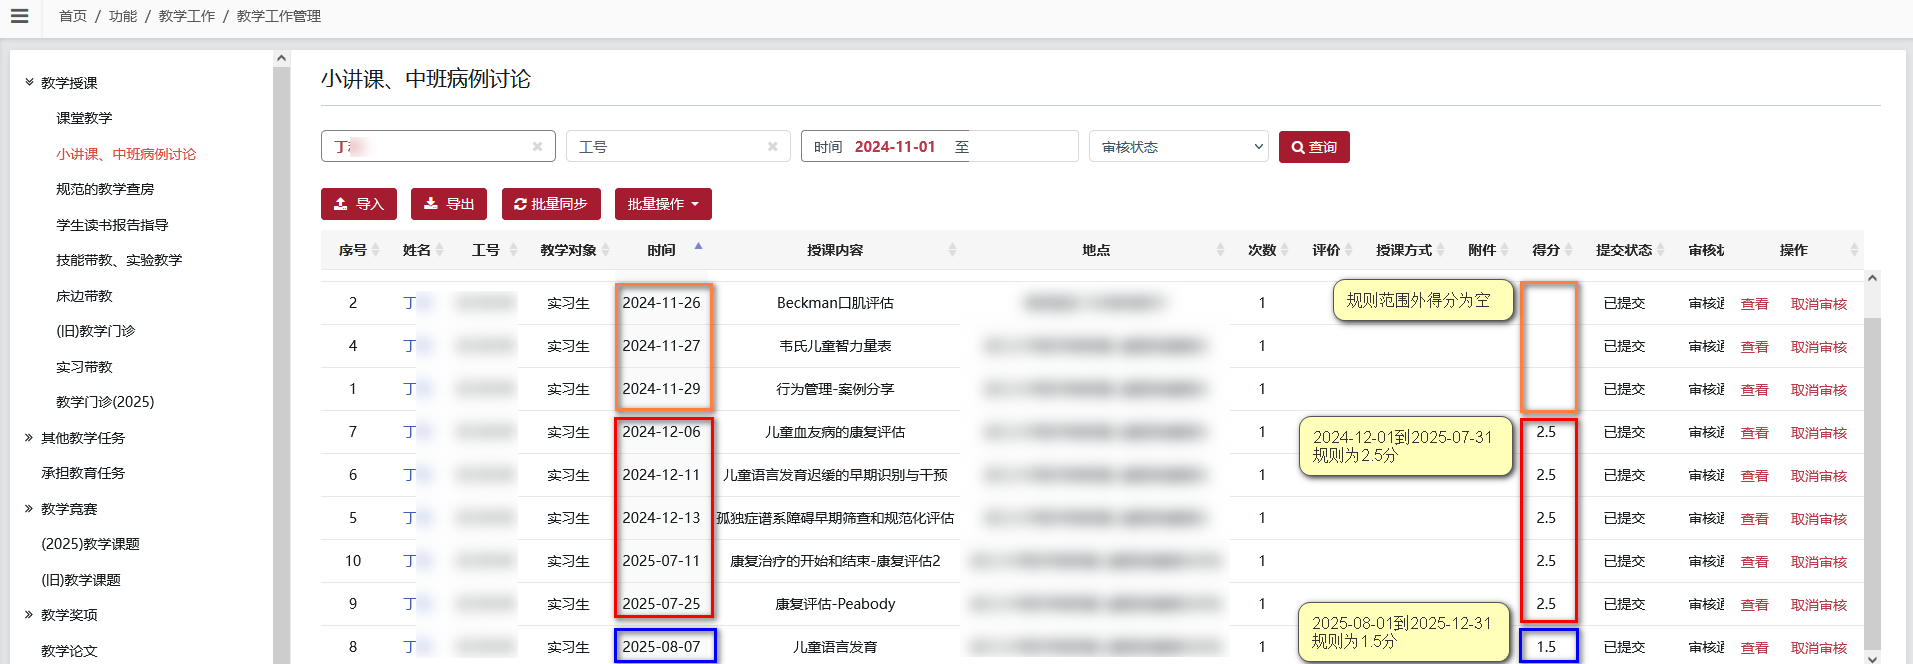Sort table by 姓名 column
The width and height of the screenshot is (1913, 664).
[440, 250]
